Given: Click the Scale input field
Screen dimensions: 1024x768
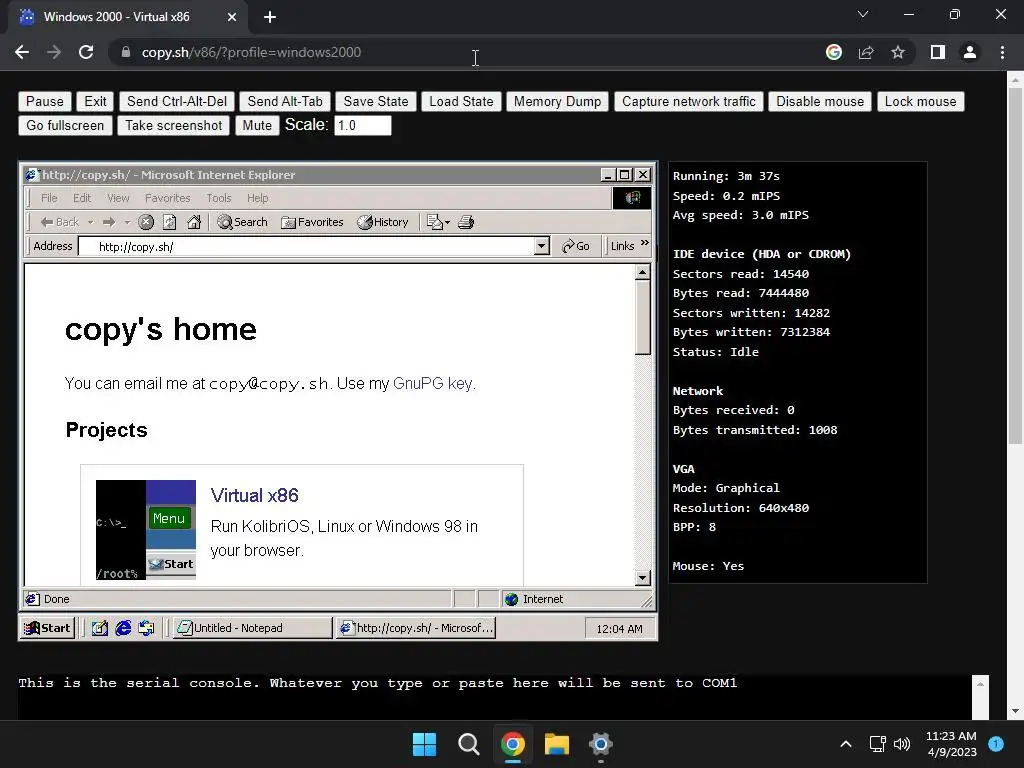Looking at the screenshot, I should pos(362,125).
